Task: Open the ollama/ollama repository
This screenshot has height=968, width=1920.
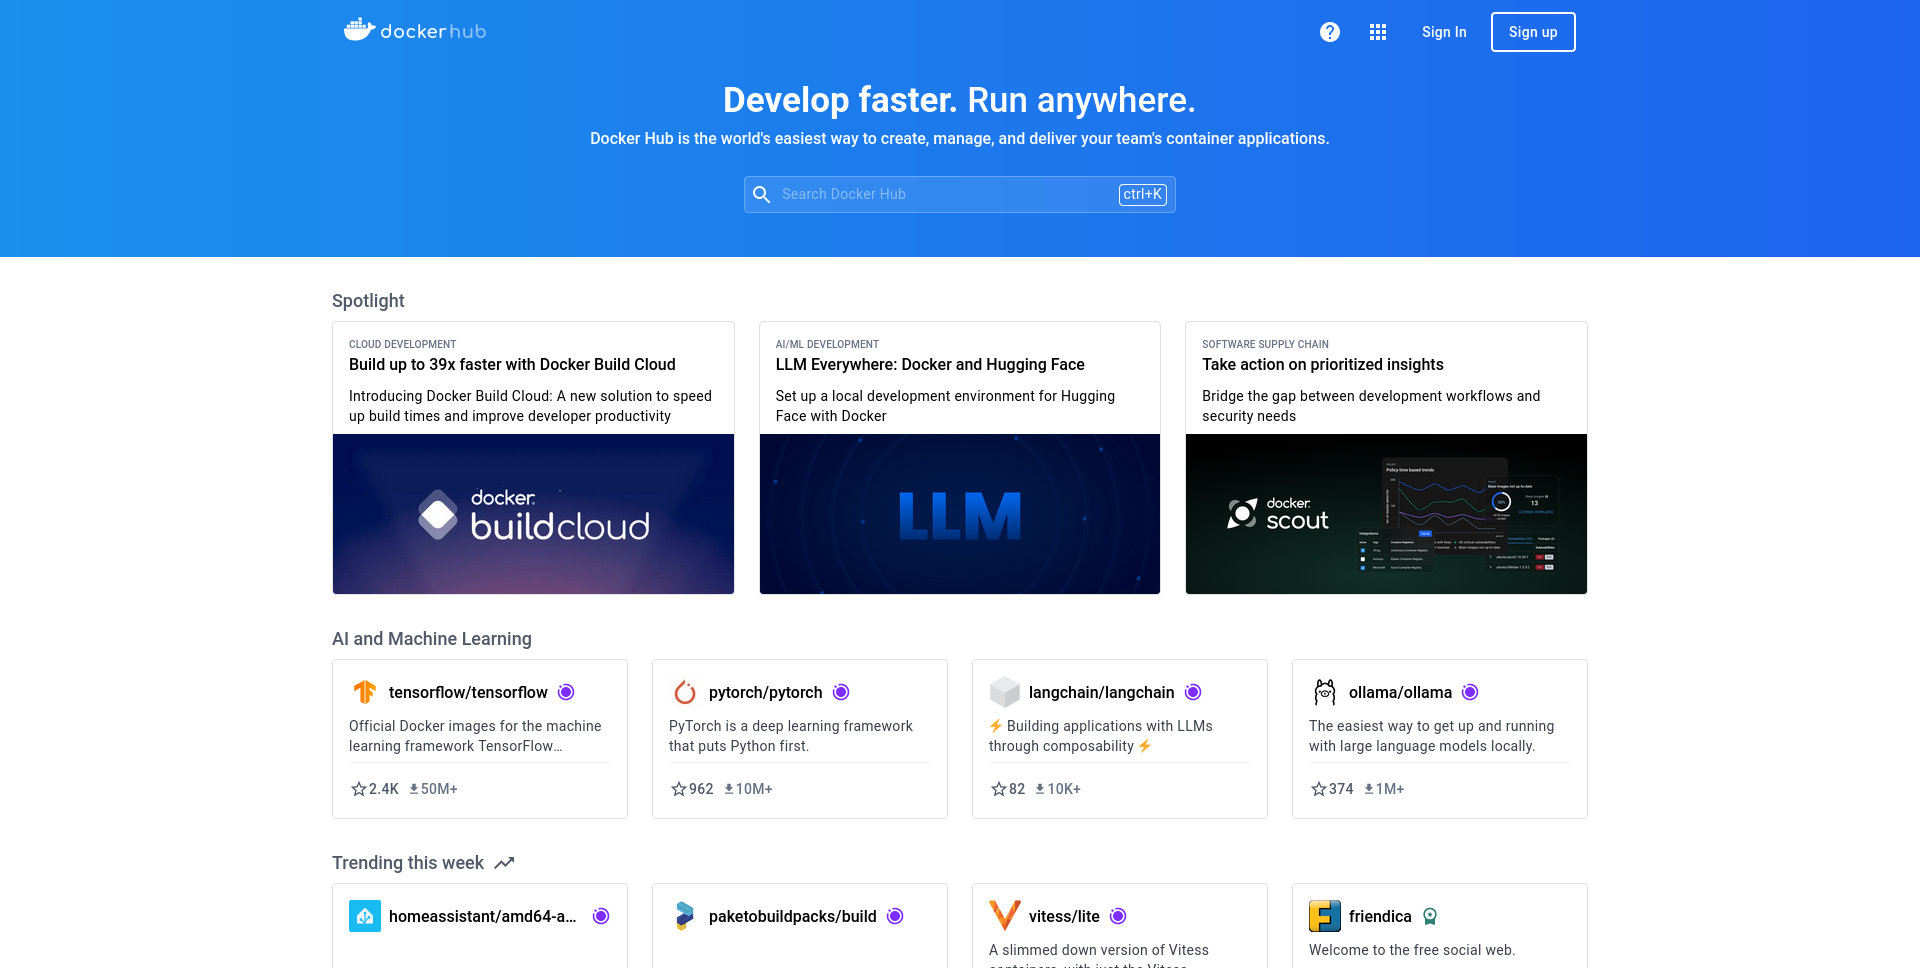Action: [x=1400, y=692]
